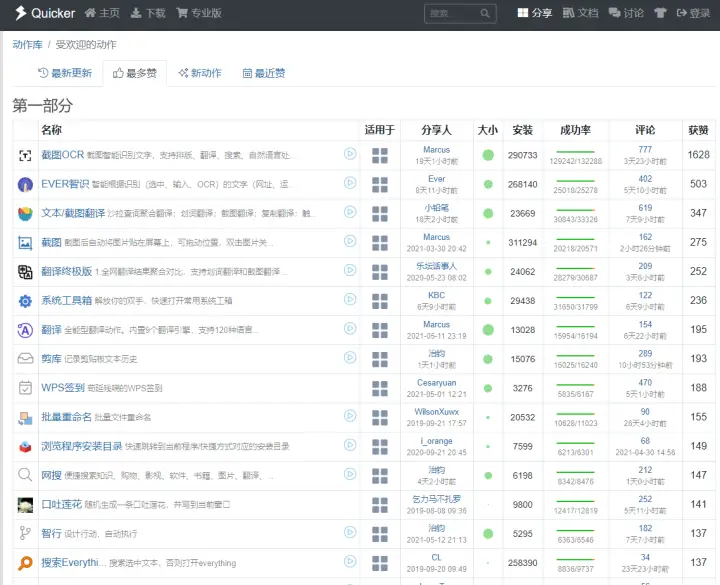Play preview for 截图 action
Viewport: 720px width, 585px height.
[350, 241]
